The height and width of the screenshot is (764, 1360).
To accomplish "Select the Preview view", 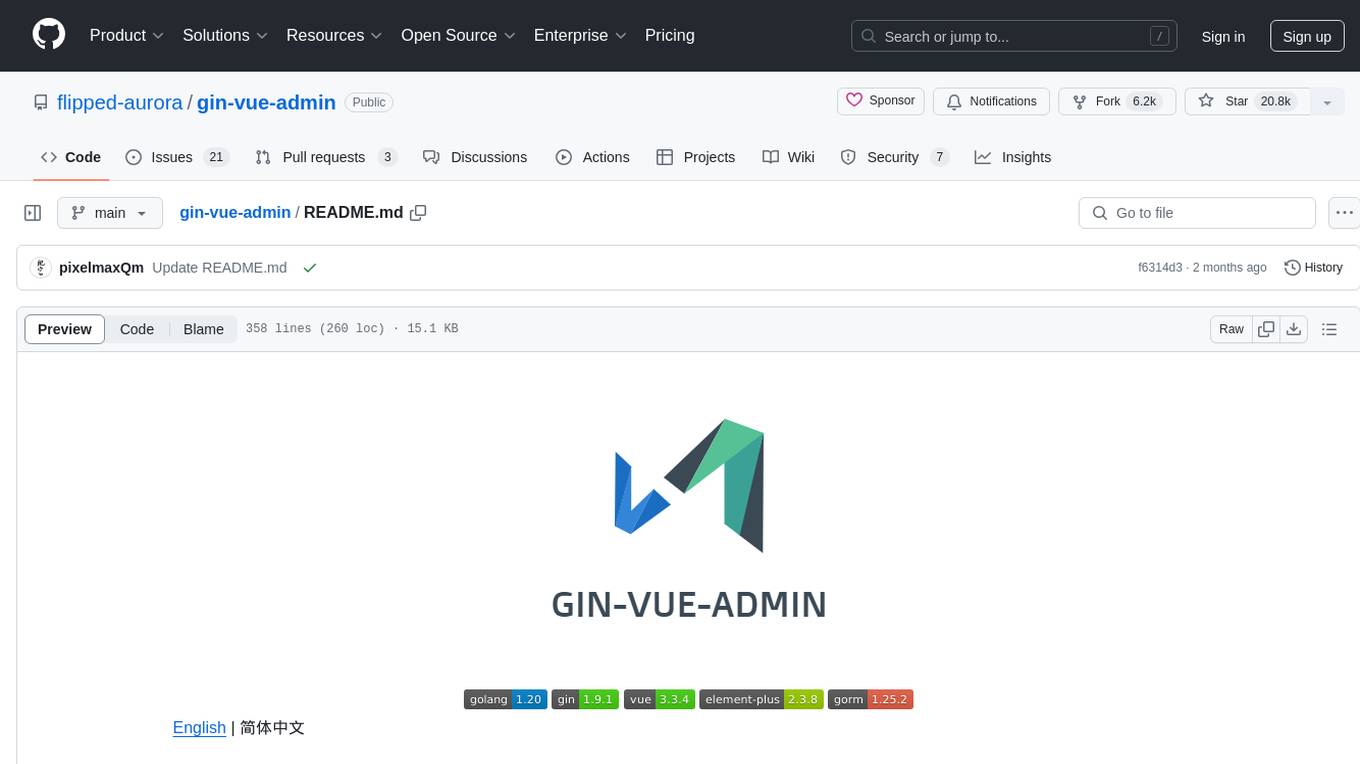I will click(65, 329).
